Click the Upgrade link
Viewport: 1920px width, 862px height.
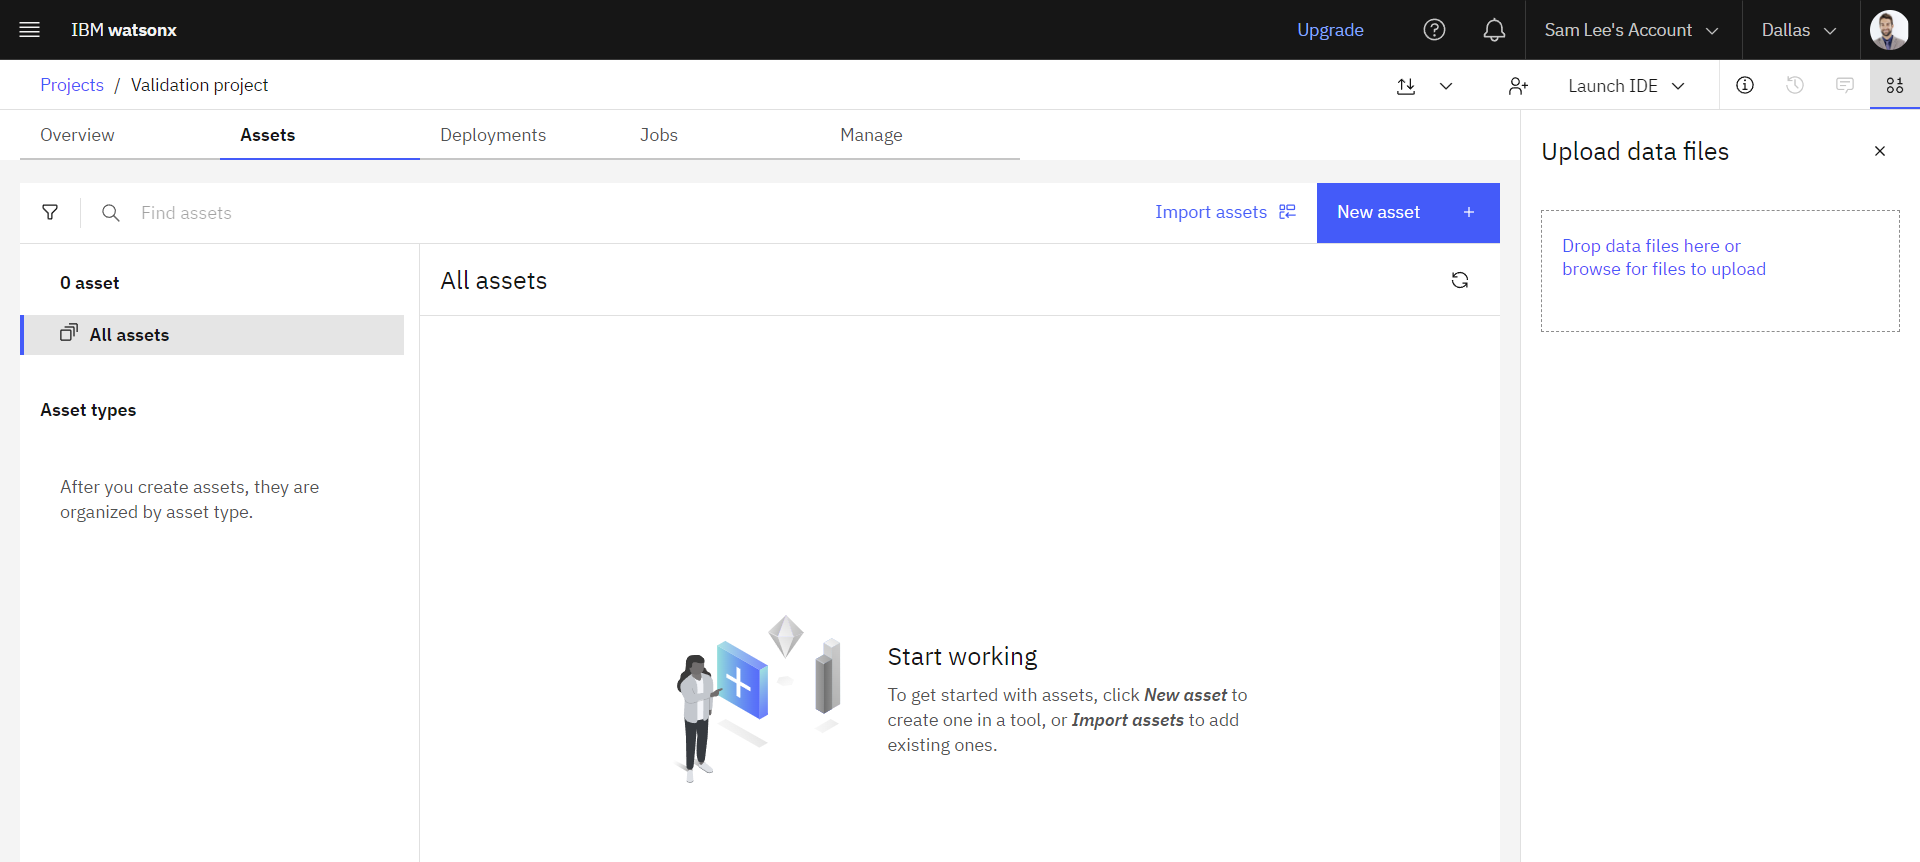pos(1330,30)
